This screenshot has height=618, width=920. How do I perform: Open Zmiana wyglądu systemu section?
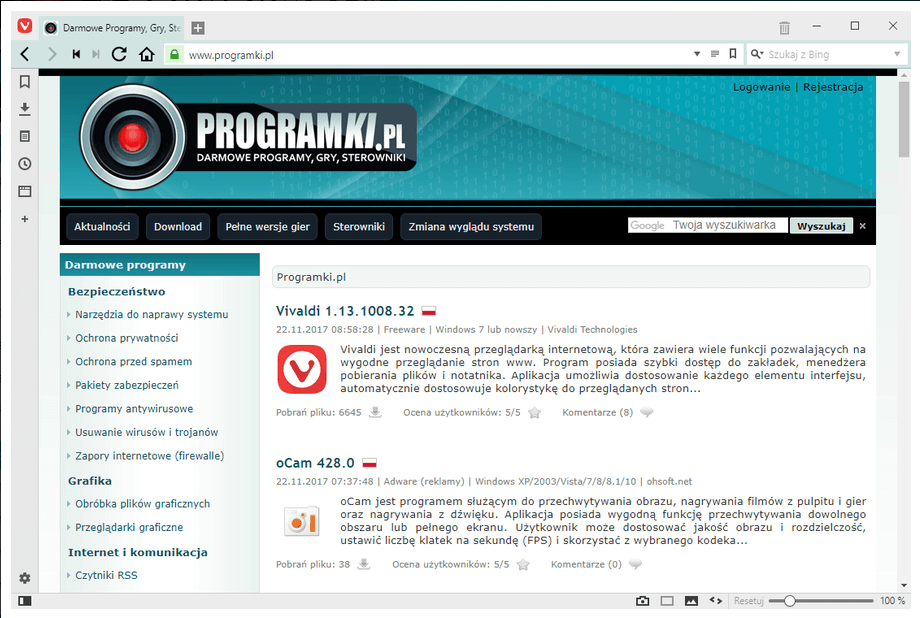click(471, 227)
